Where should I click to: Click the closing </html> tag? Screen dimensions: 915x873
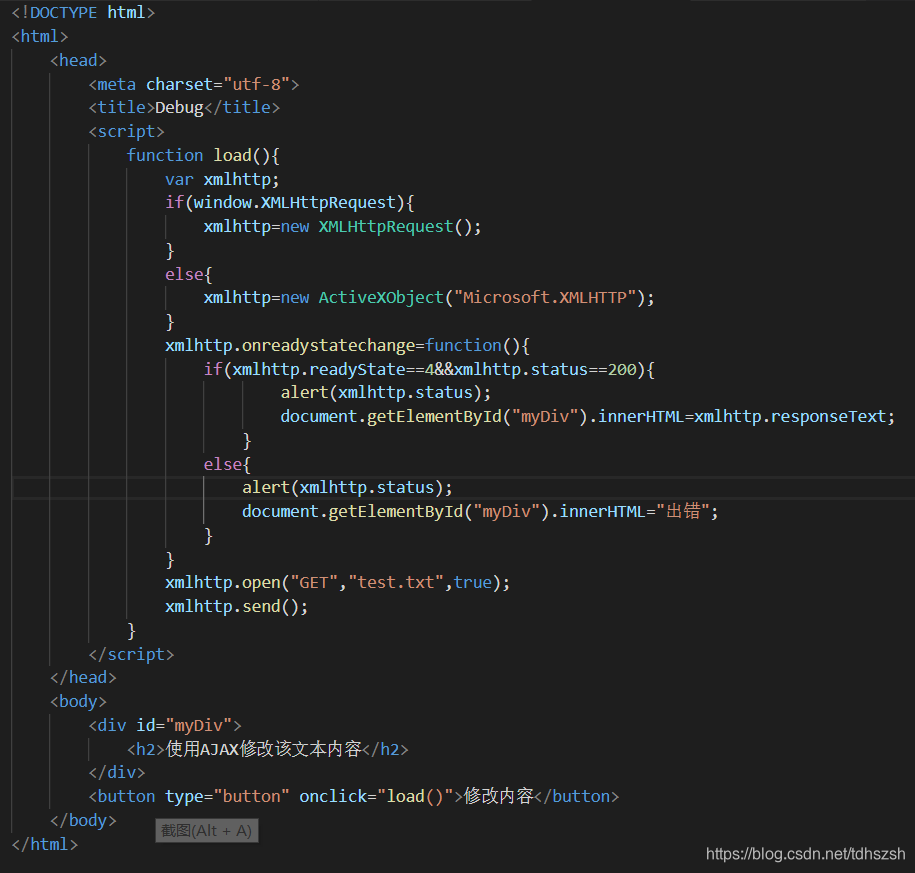pyautogui.click(x=45, y=844)
